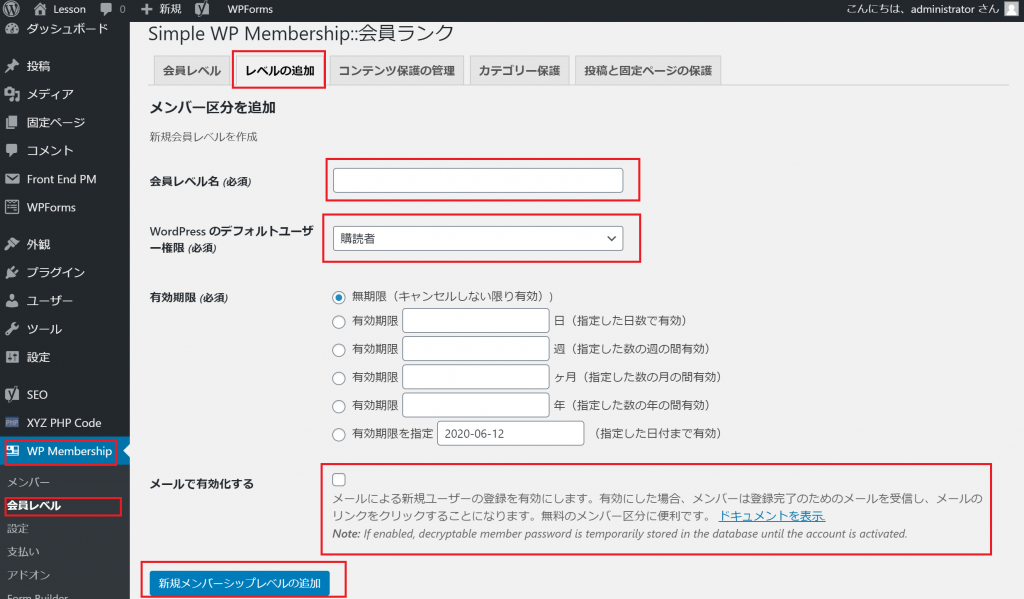Open the ドキュメントを表示 link

(x=772, y=516)
